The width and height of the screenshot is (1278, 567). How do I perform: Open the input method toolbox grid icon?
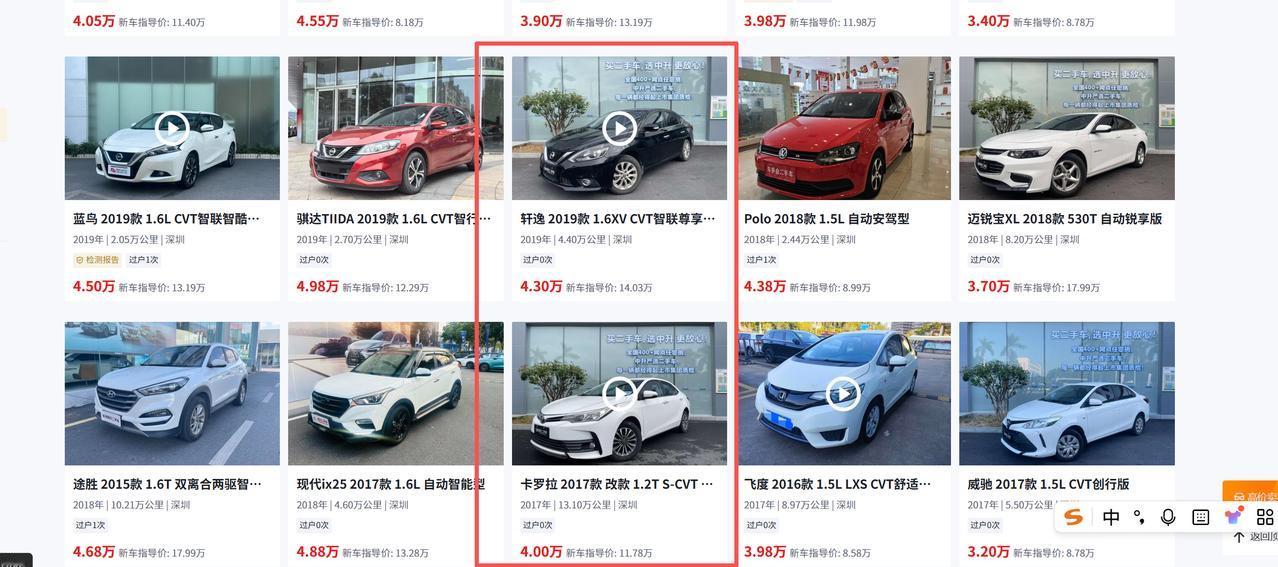[x=1265, y=517]
